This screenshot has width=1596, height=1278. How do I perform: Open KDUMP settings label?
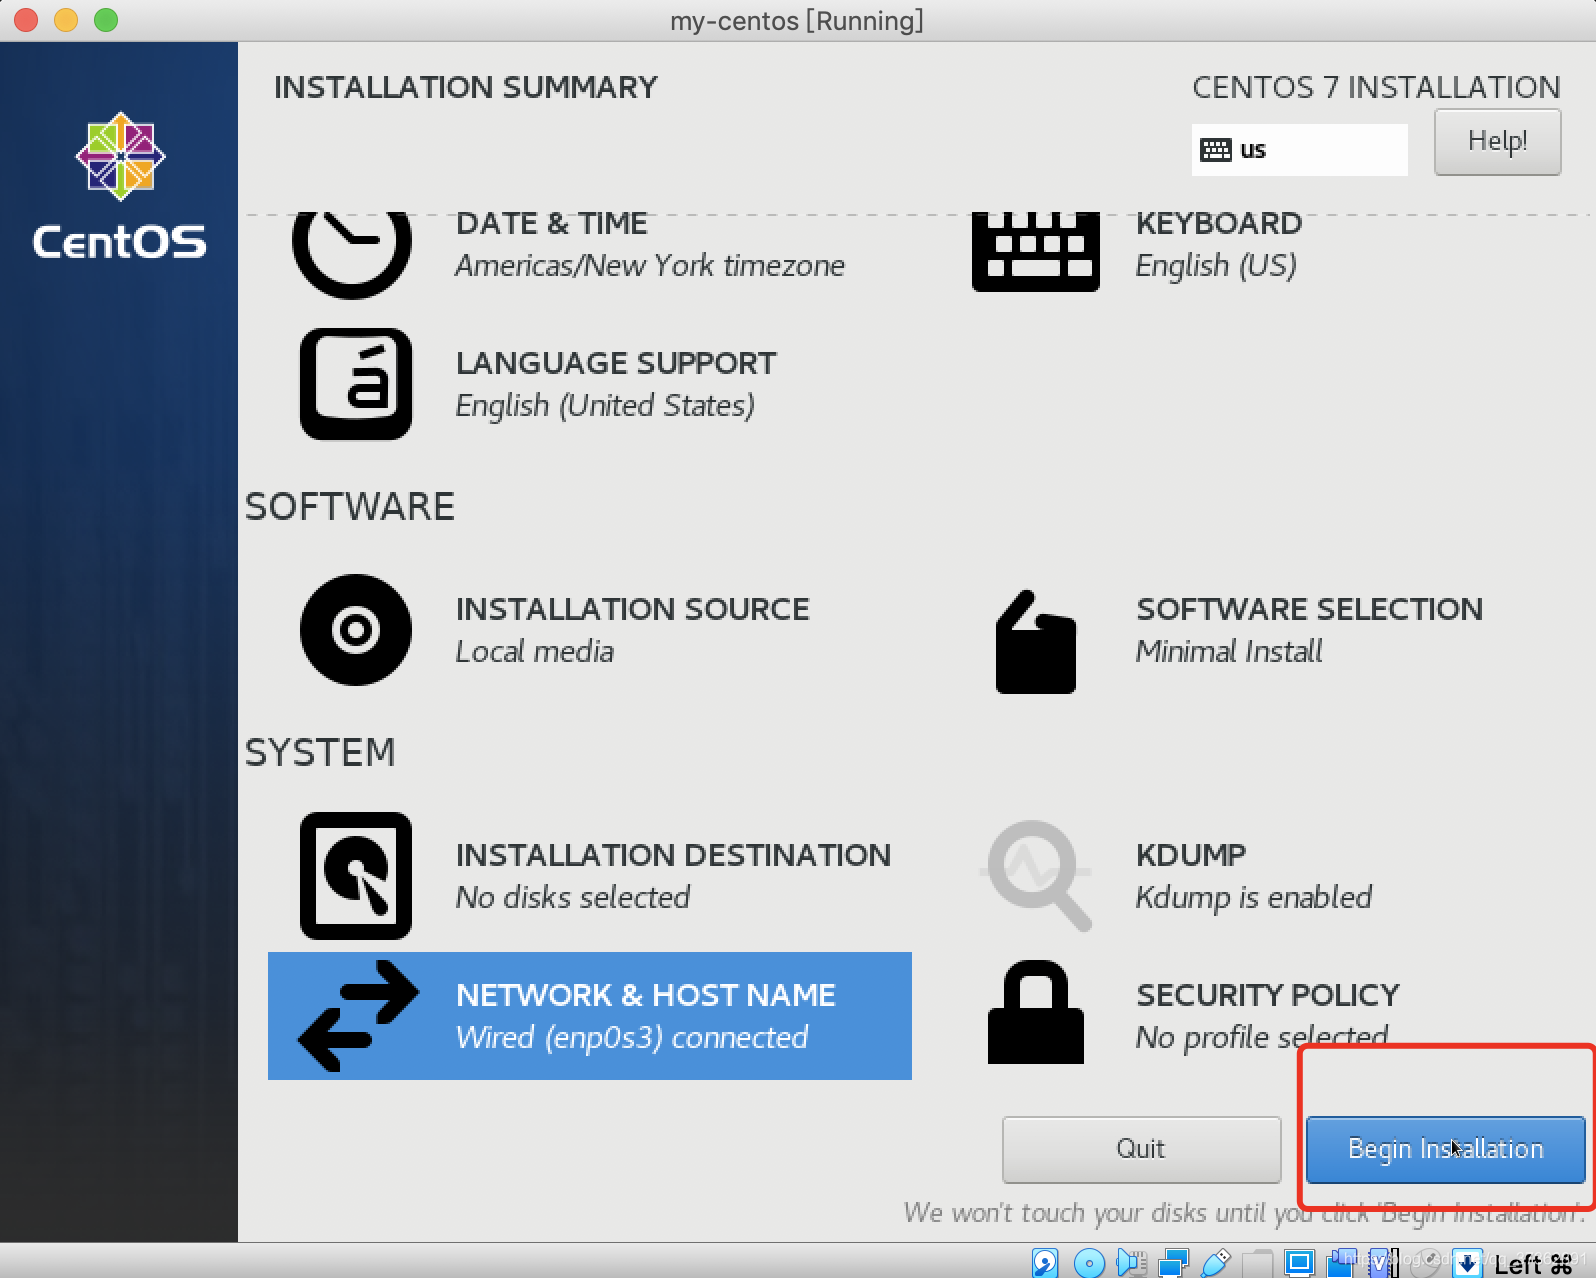1191,855
